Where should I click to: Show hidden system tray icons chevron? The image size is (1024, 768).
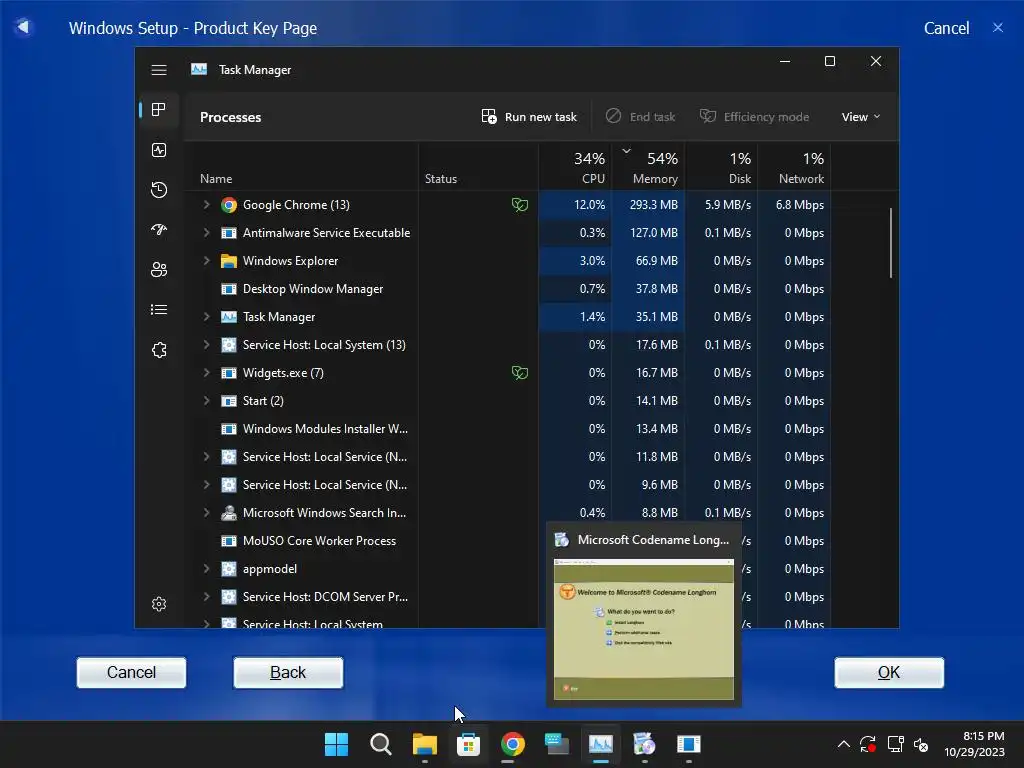pyautogui.click(x=844, y=744)
